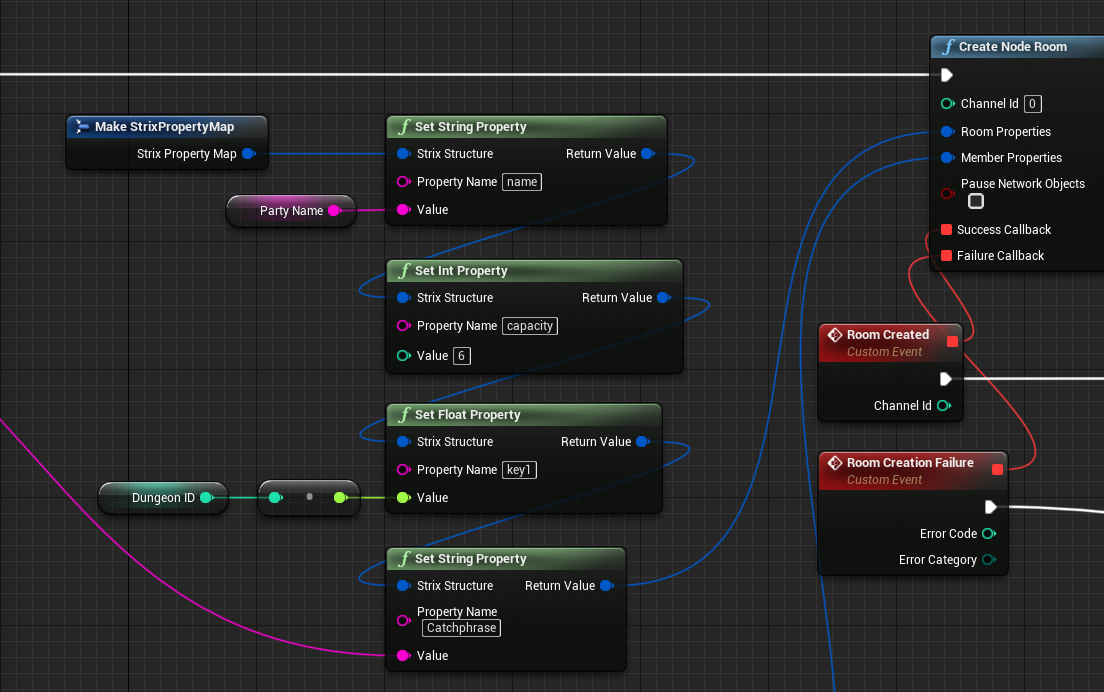Image resolution: width=1104 pixels, height=692 pixels.
Task: Click Strix Structure input pin on name Set String Property
Action: point(403,153)
